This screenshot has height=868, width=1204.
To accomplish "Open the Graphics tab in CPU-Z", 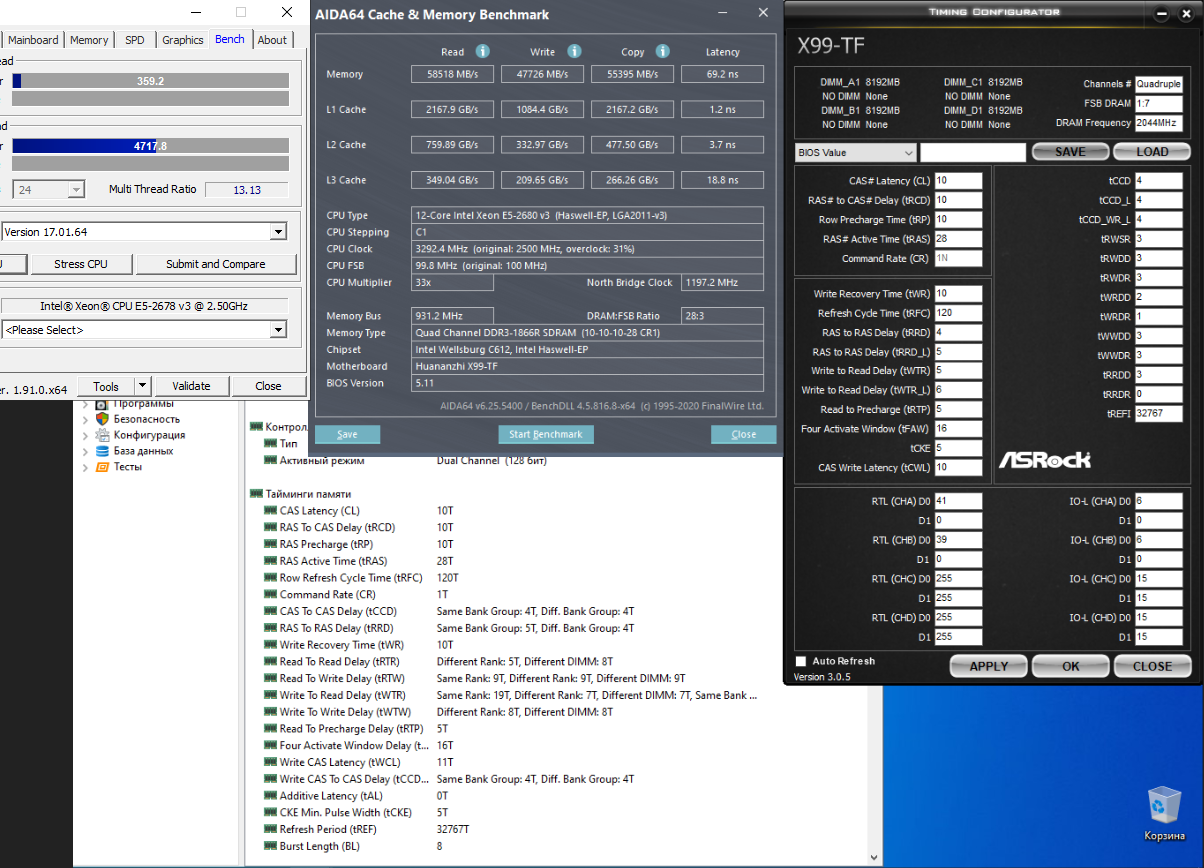I will click(x=183, y=40).
